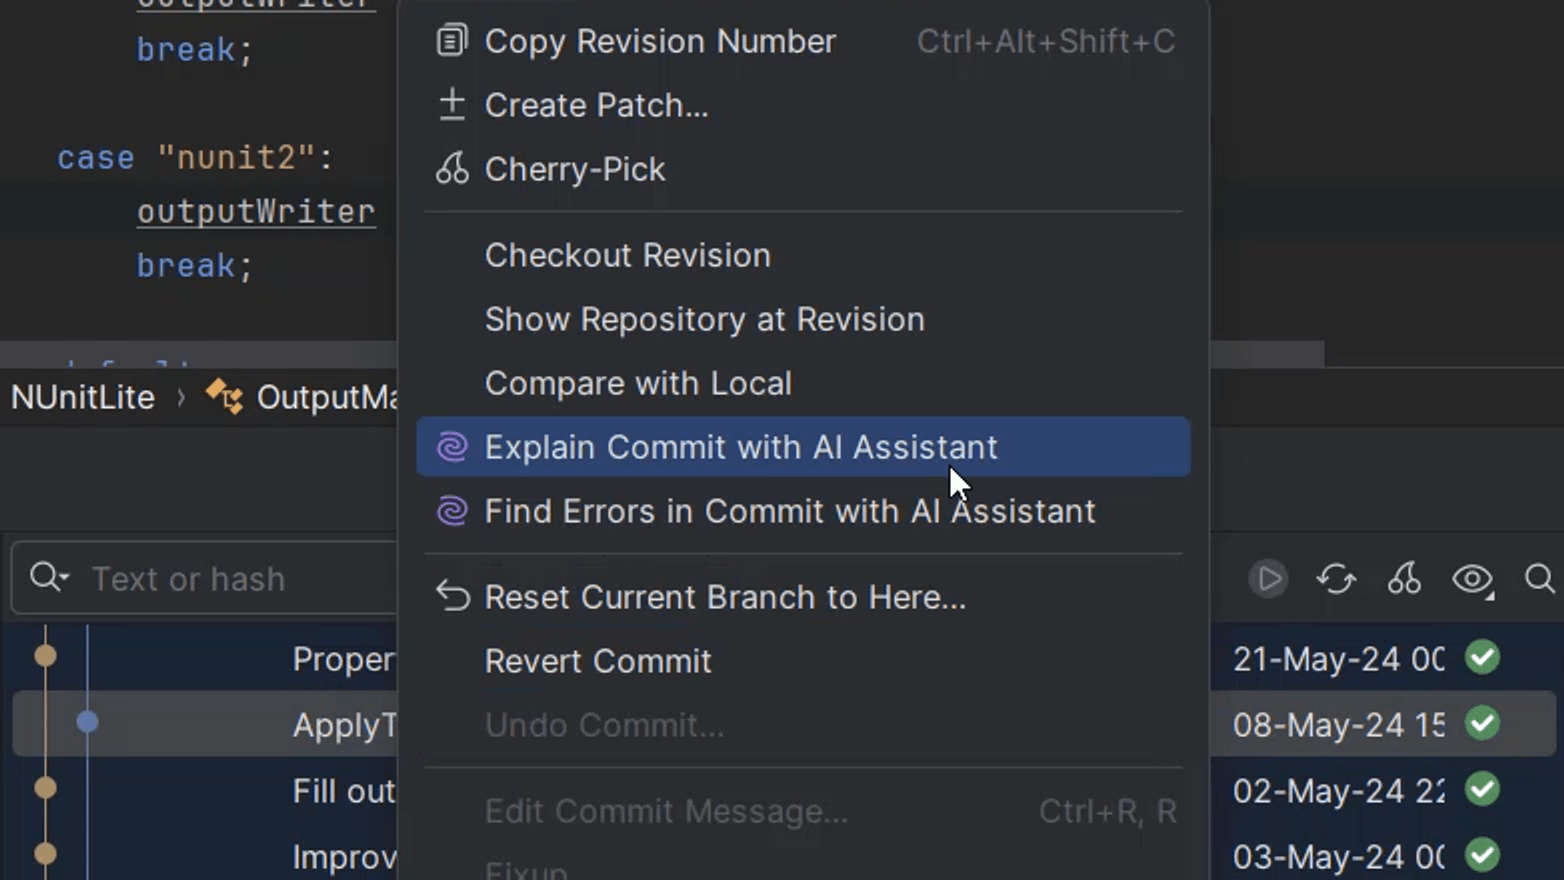Click the refresh log toolbar icon
The height and width of the screenshot is (880, 1564).
1336,579
